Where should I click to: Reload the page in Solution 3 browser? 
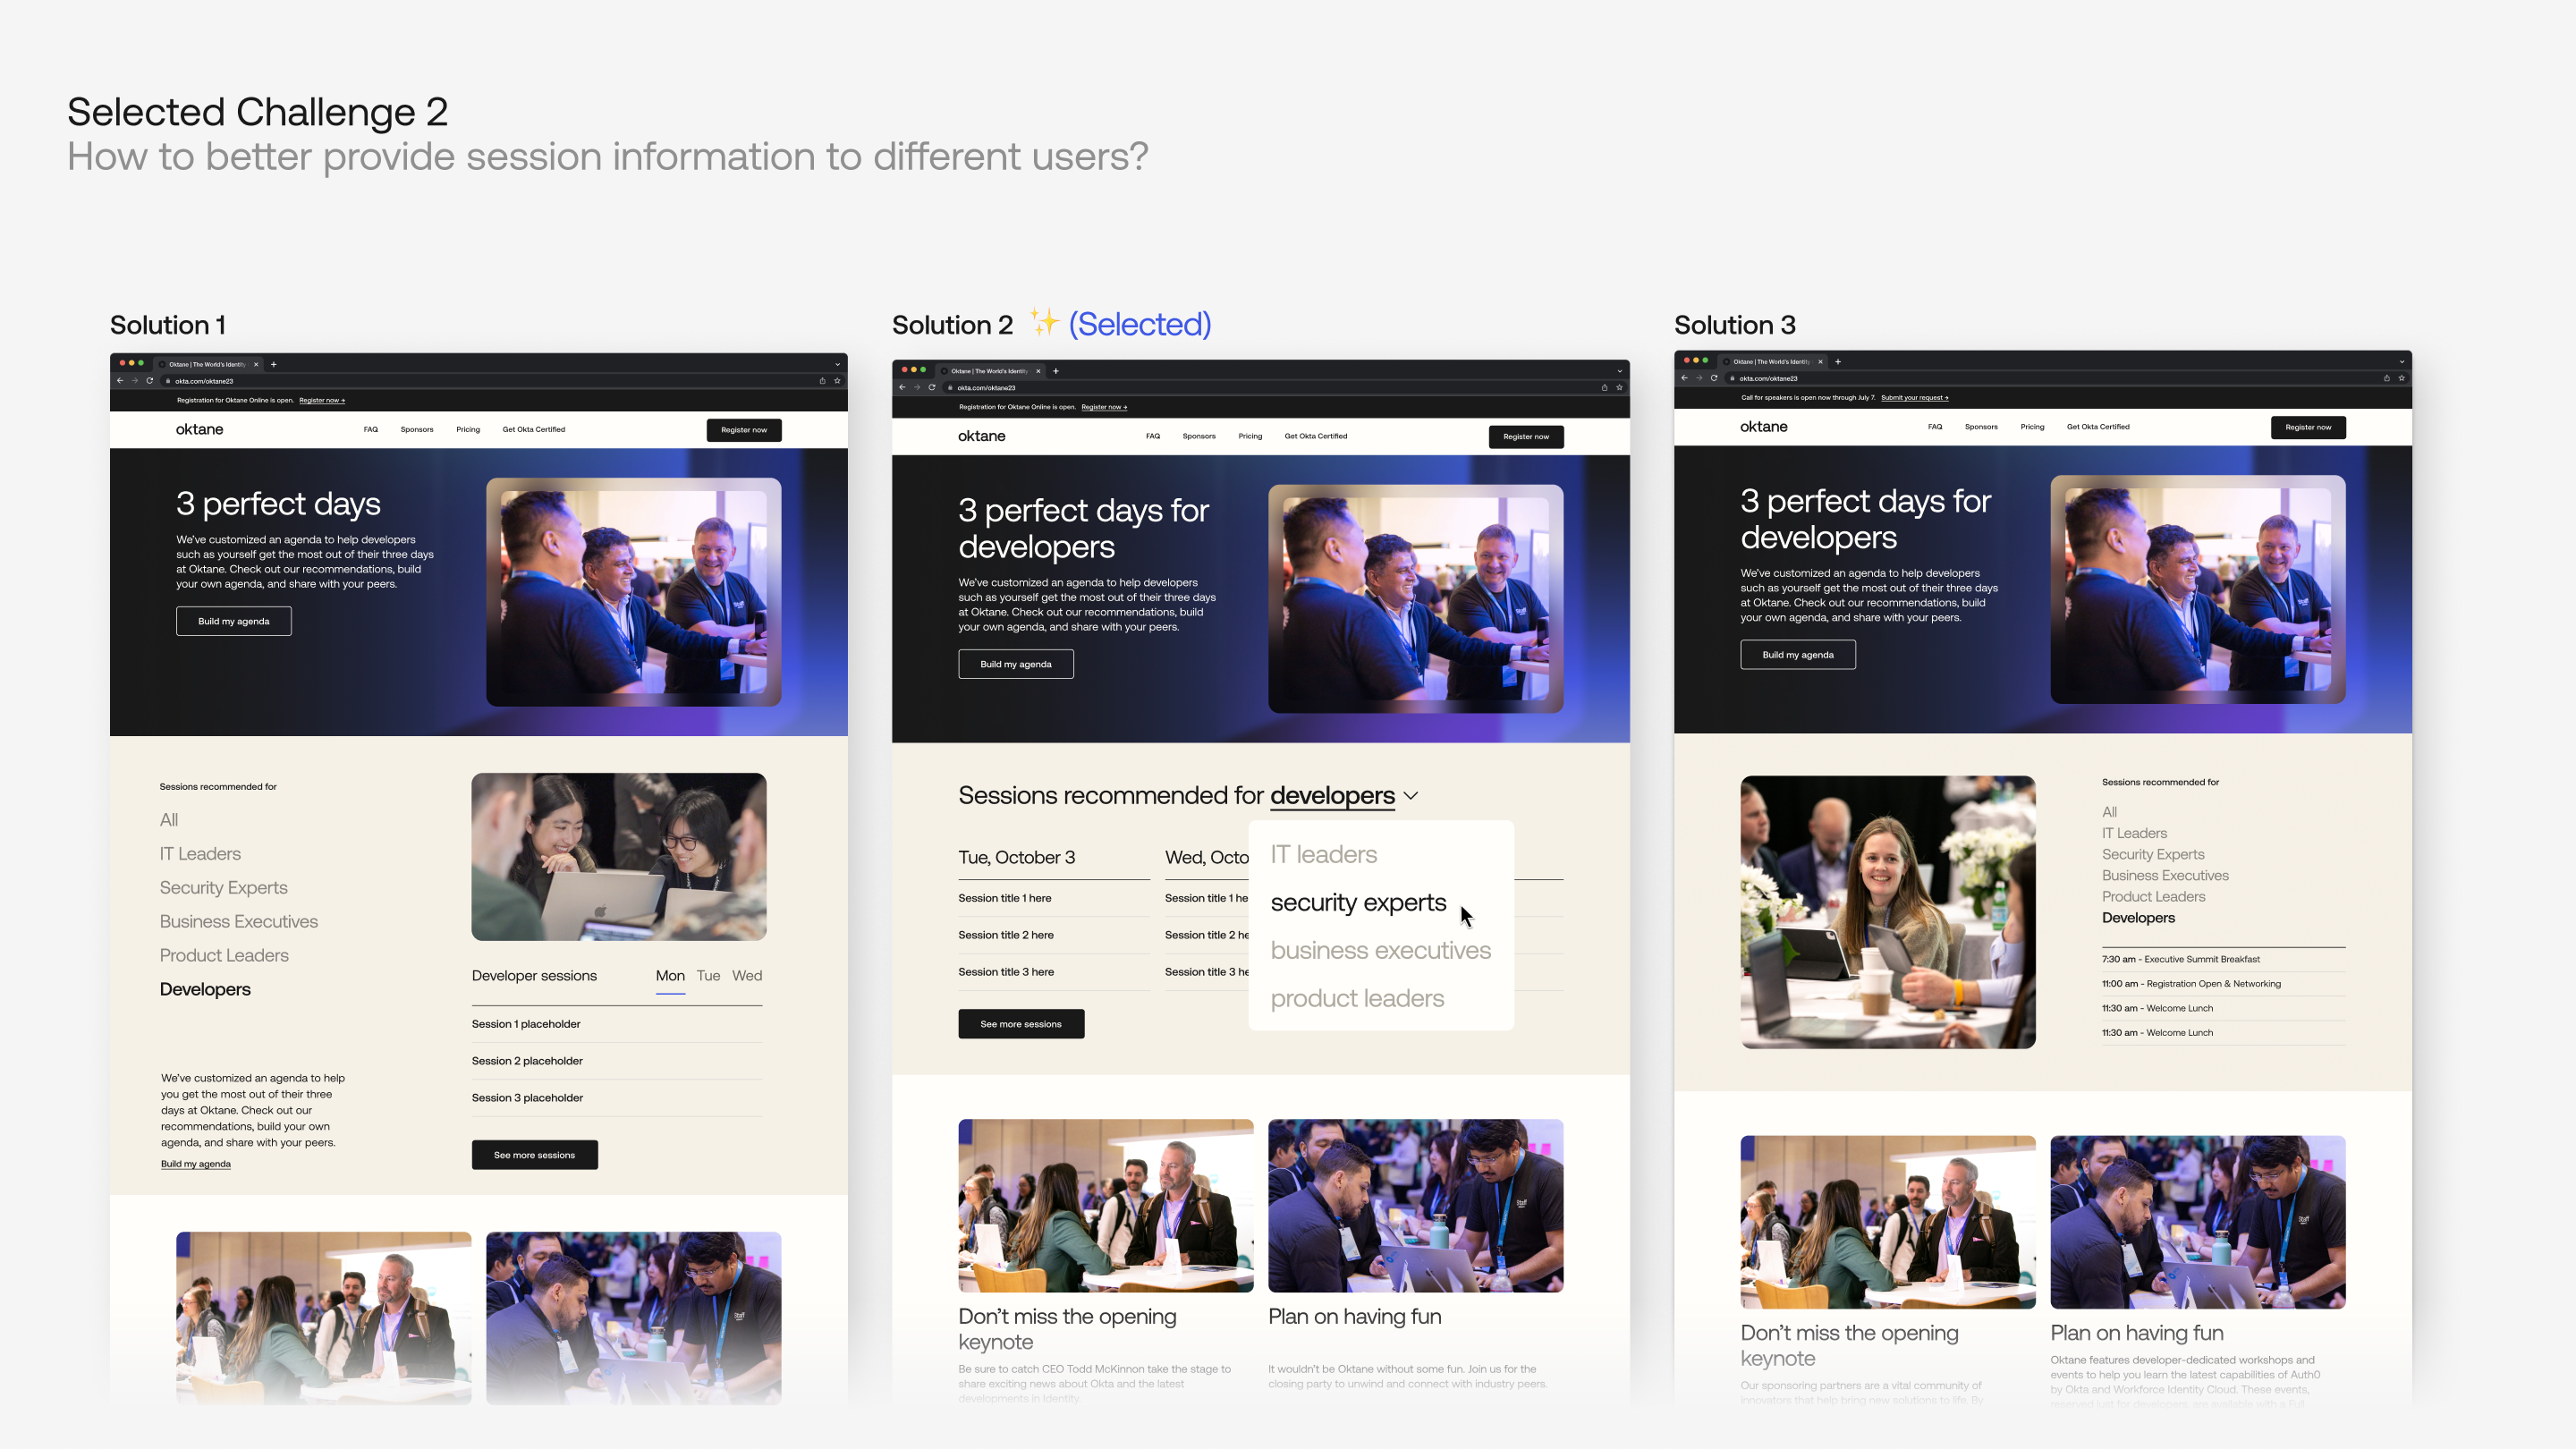pyautogui.click(x=1713, y=378)
